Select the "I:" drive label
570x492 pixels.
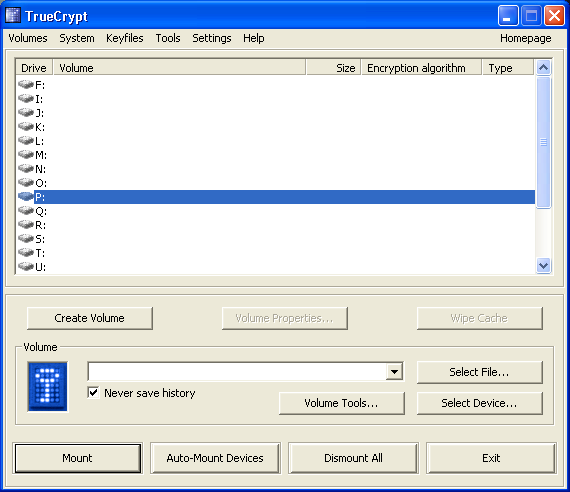coord(39,99)
